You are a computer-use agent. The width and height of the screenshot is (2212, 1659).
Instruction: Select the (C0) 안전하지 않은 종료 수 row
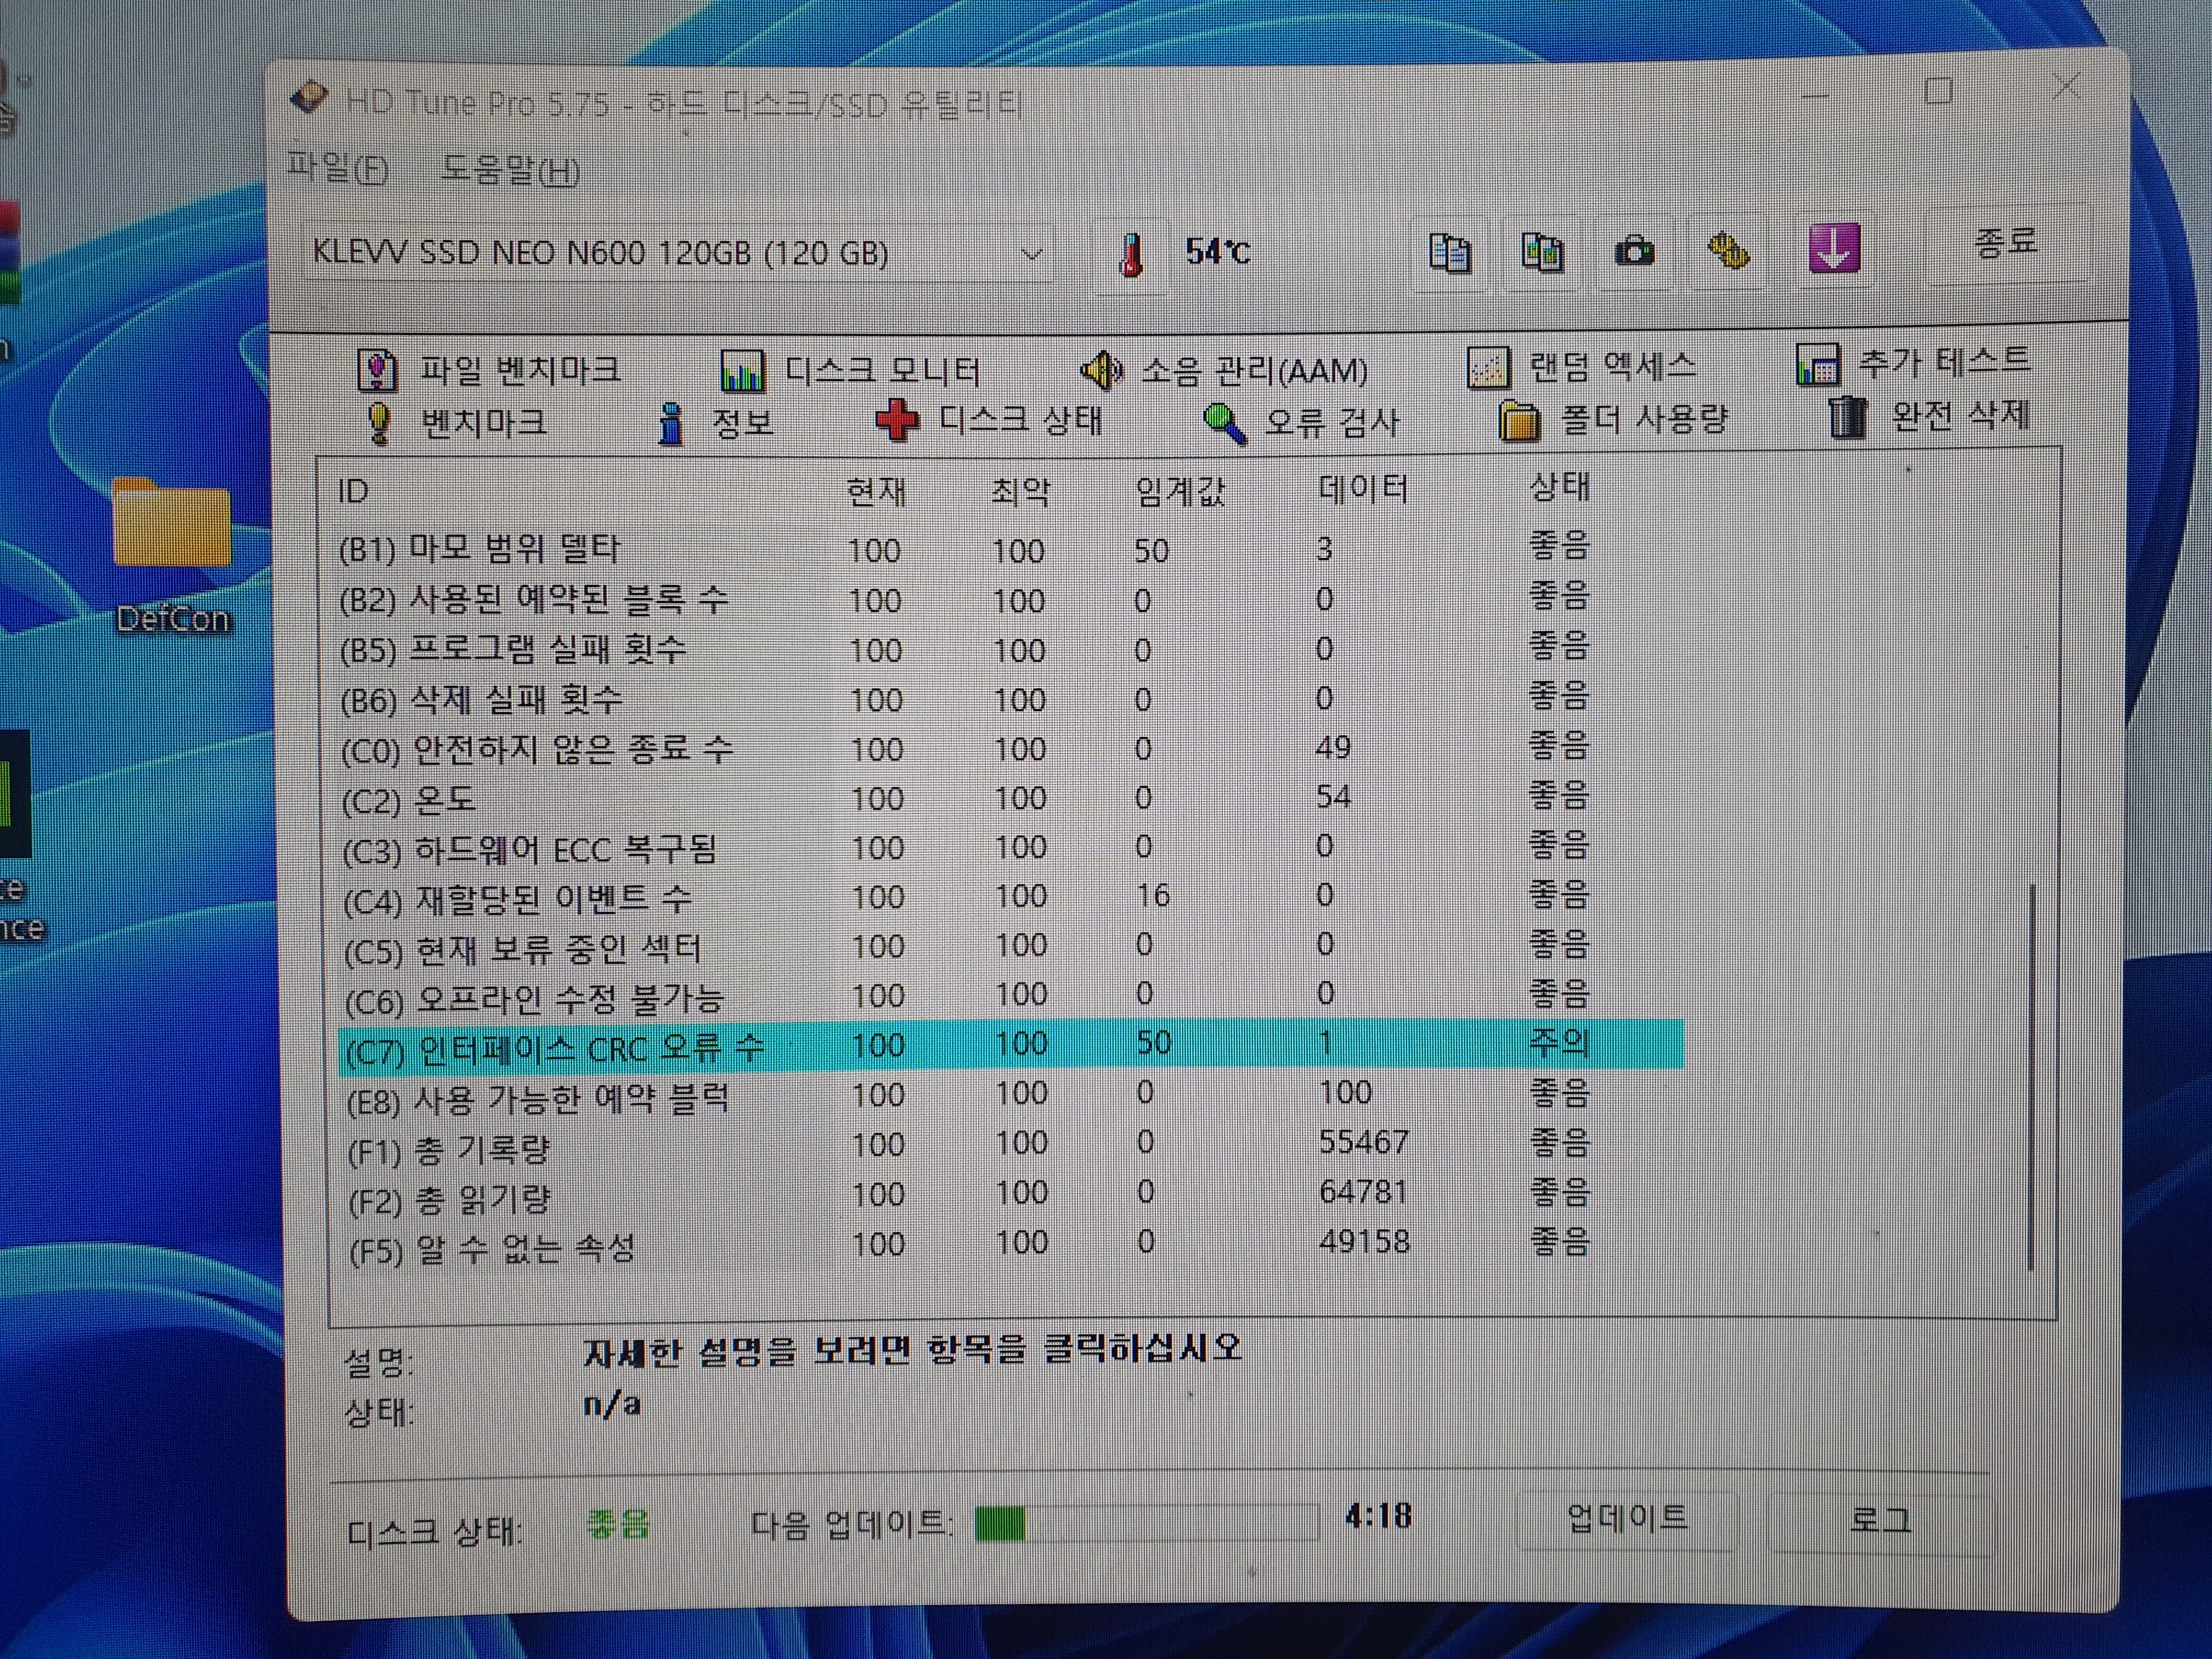1010,749
